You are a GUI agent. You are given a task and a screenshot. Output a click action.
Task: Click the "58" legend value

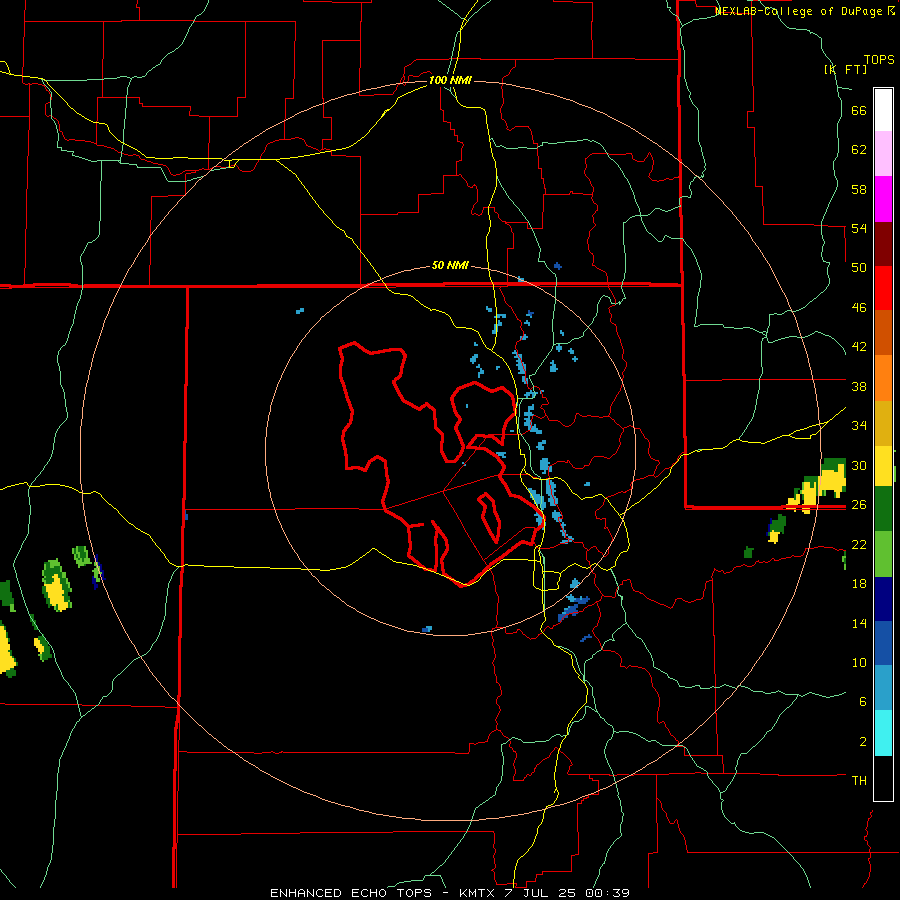click(x=859, y=189)
